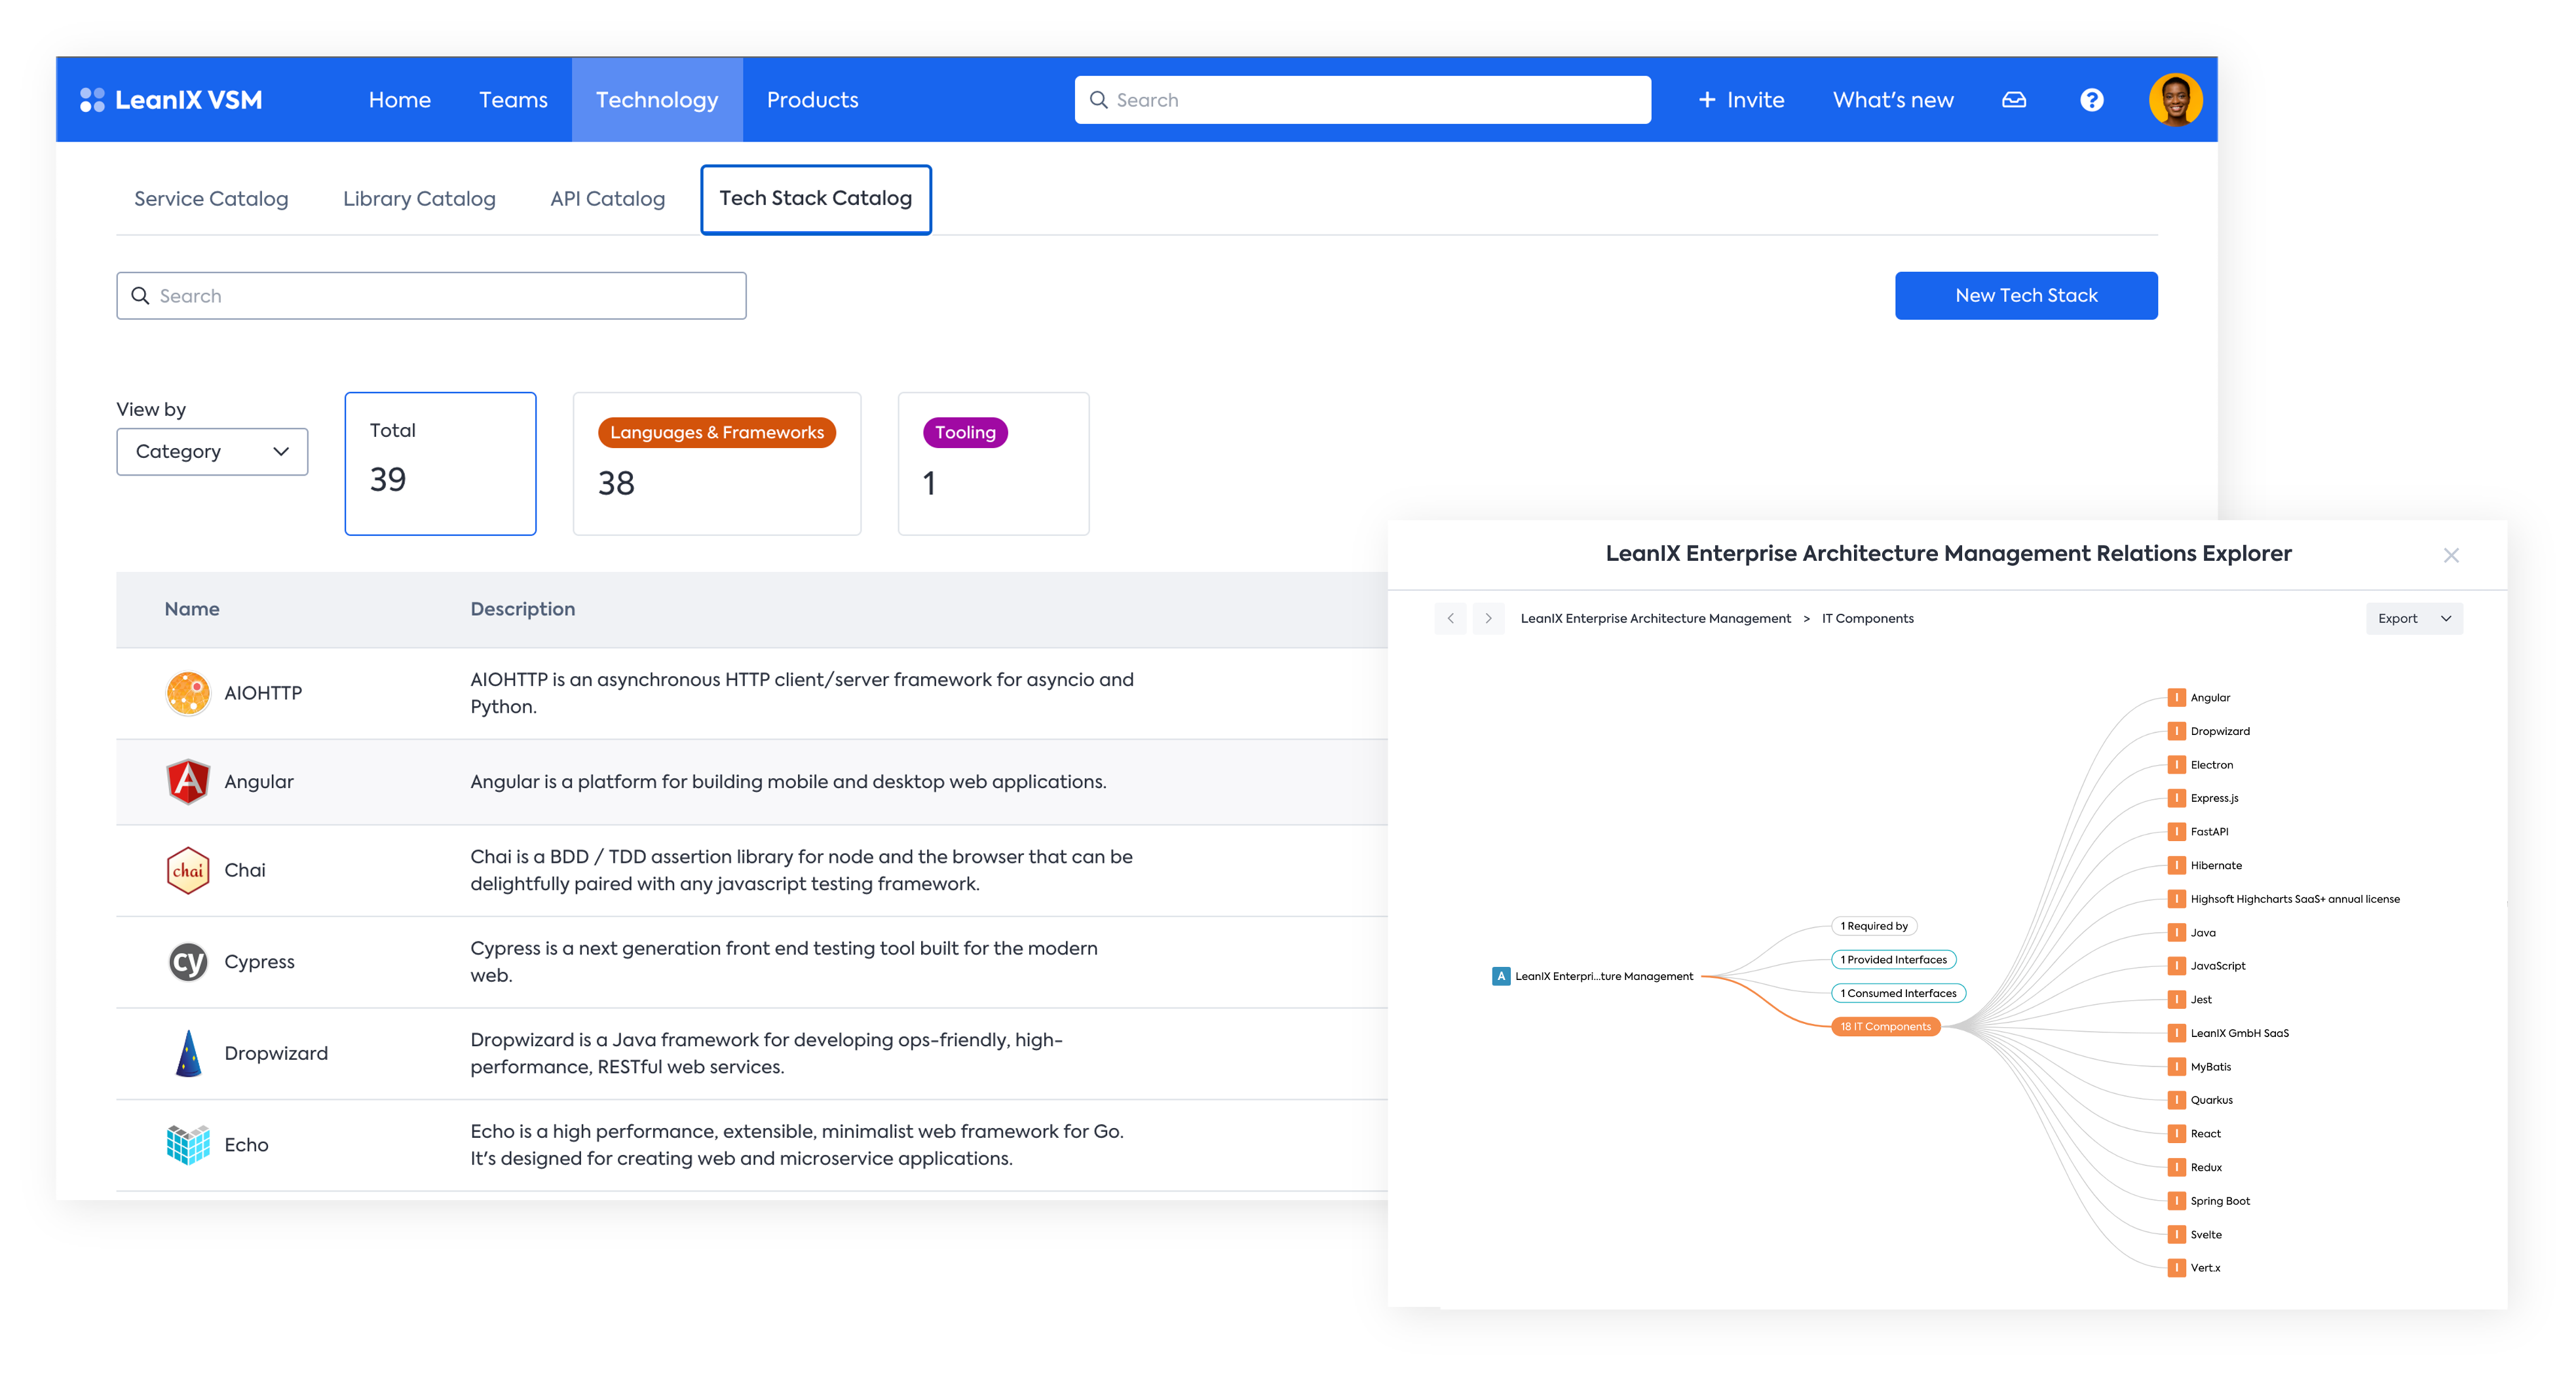Open the Technology menu
The width and height of the screenshot is (2576, 1375).
pos(657,100)
